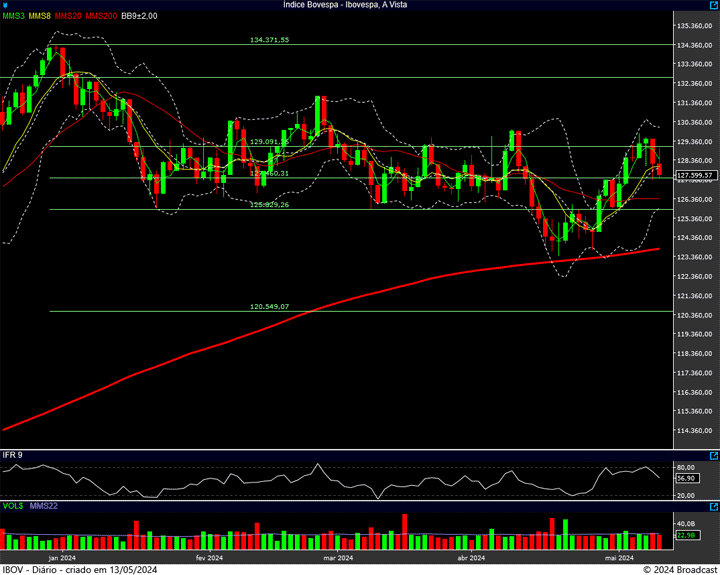Select the MMS22 volume average label
This screenshot has width=720, height=575.
click(x=44, y=507)
